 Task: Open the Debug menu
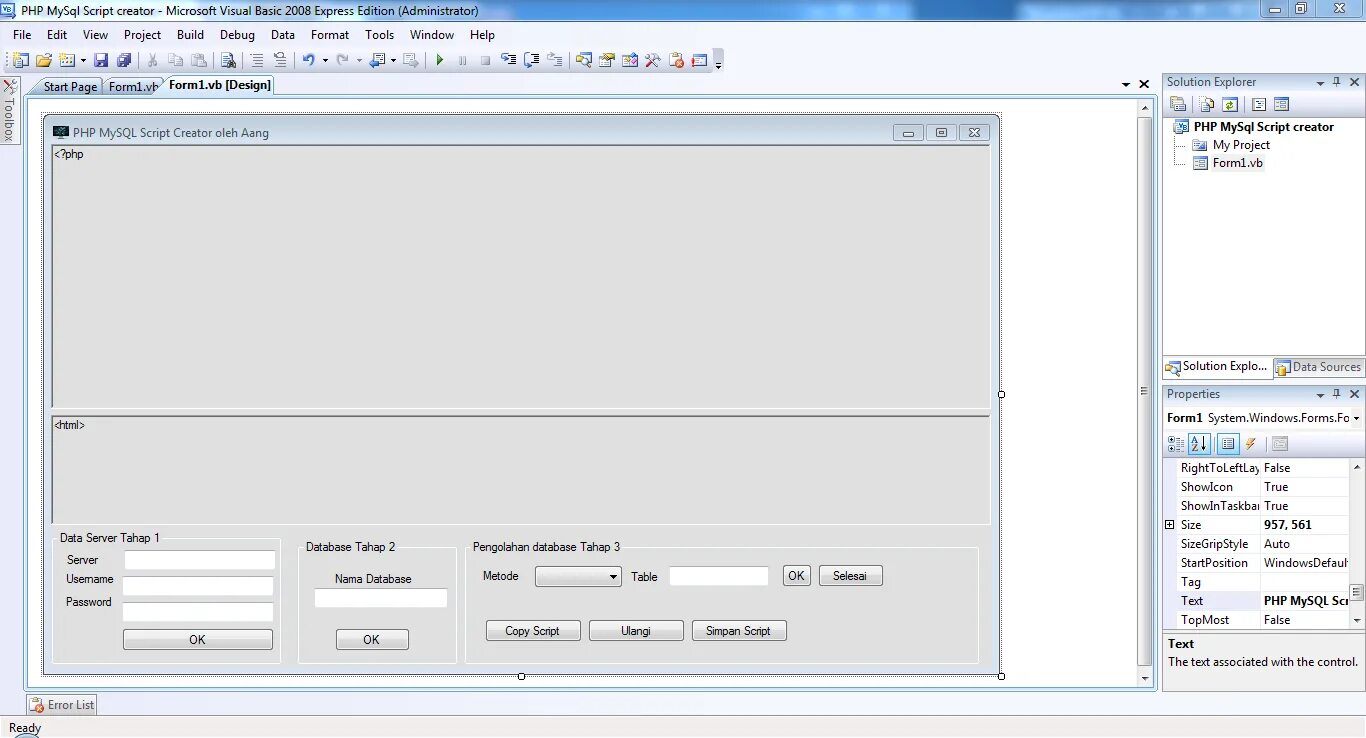tap(237, 35)
